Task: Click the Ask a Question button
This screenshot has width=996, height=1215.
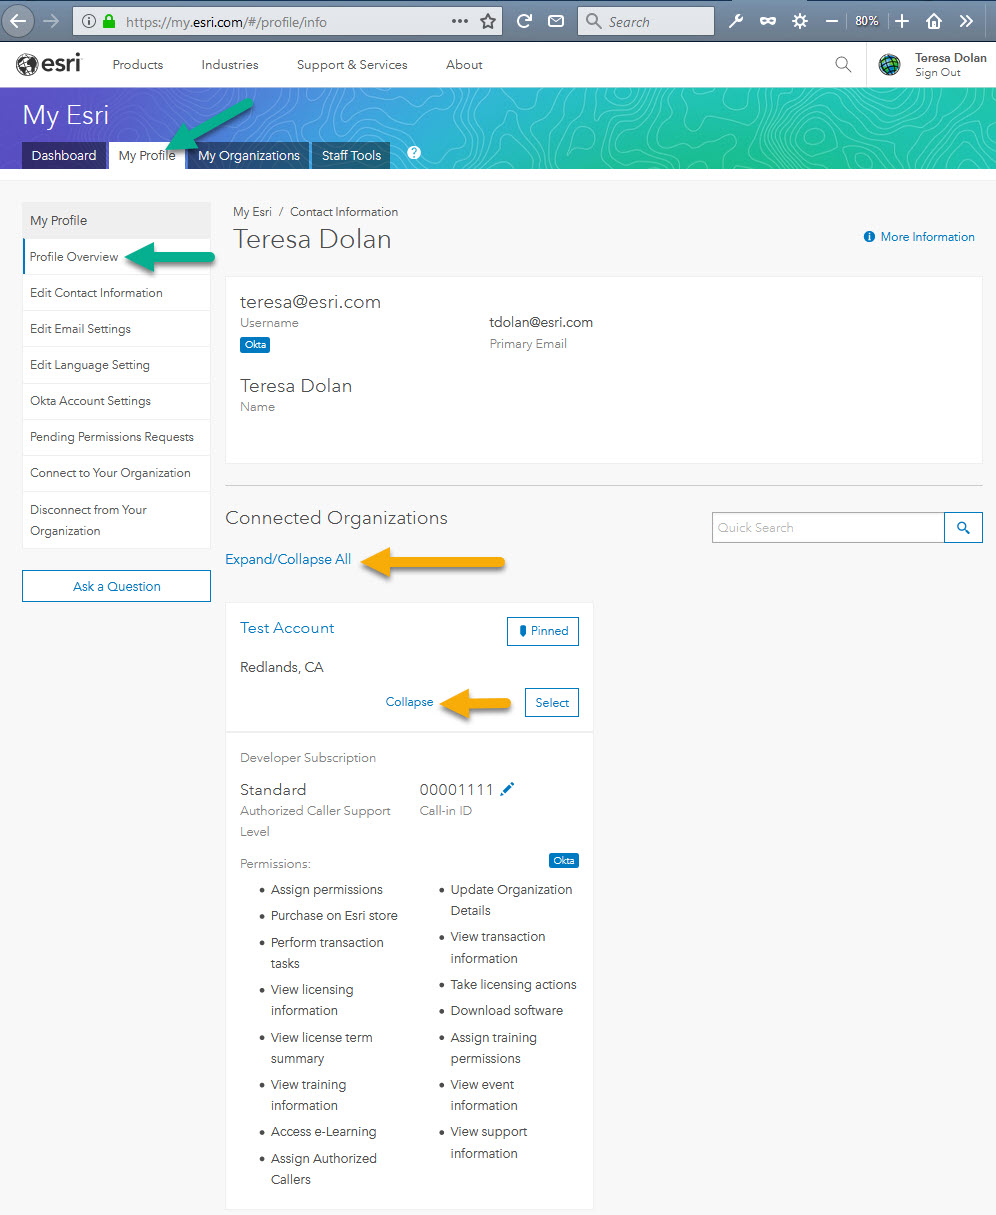Action: pos(116,586)
